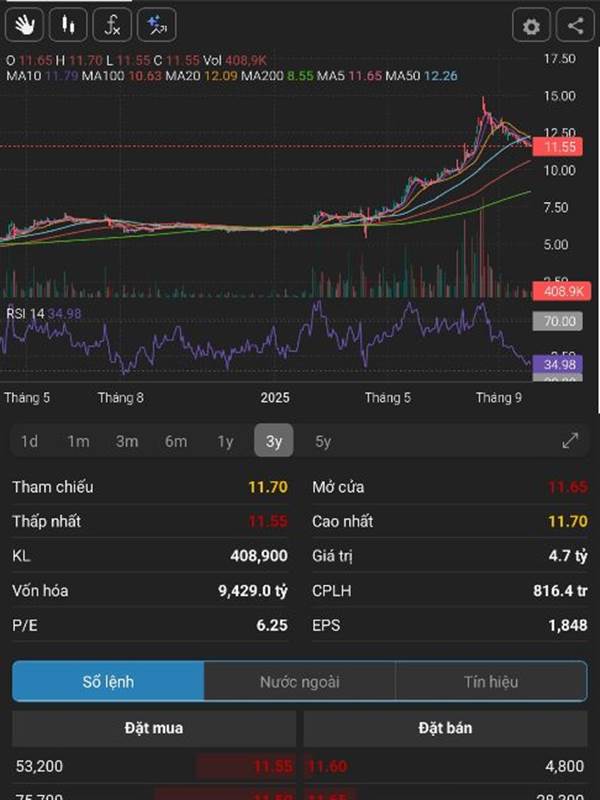Click the Giá trị value 4.7 tỷ

click(x=568, y=556)
